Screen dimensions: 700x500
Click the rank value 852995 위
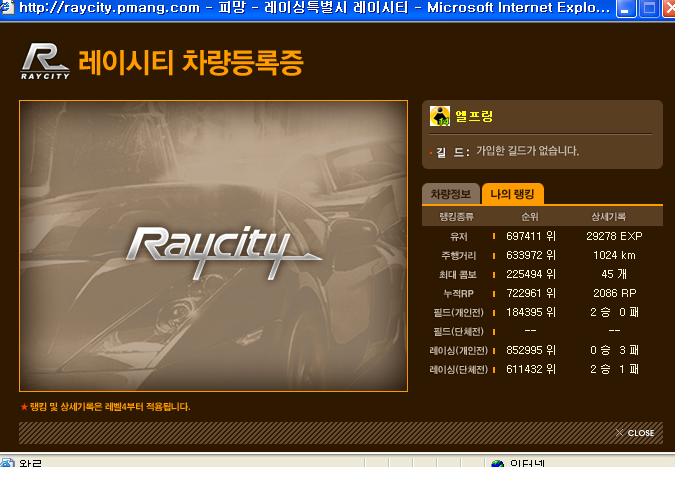click(531, 350)
